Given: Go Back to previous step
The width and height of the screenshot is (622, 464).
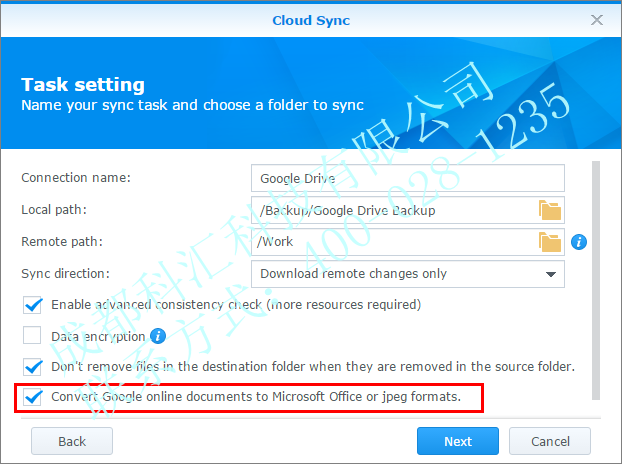Looking at the screenshot, I should click(x=72, y=441).
